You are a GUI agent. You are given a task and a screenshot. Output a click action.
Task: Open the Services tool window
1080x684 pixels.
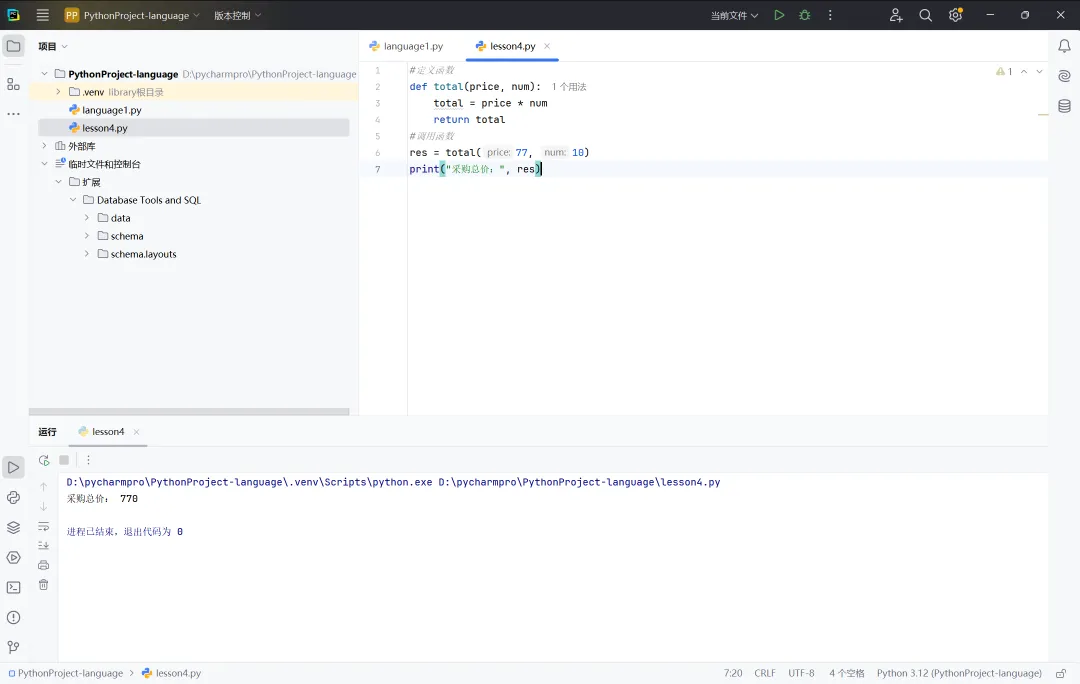[14, 557]
